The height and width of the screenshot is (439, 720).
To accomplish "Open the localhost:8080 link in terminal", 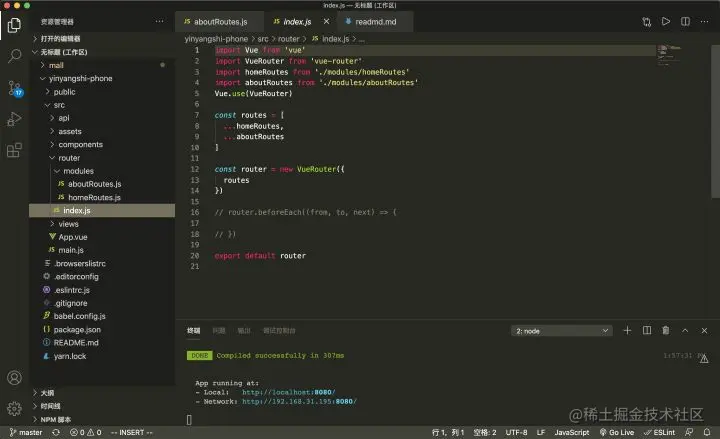I will click(x=288, y=392).
